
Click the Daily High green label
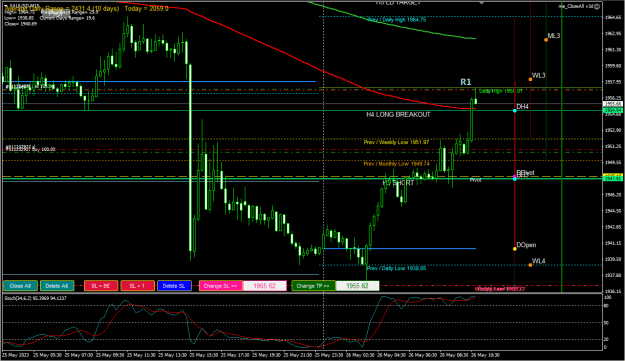(x=500, y=91)
